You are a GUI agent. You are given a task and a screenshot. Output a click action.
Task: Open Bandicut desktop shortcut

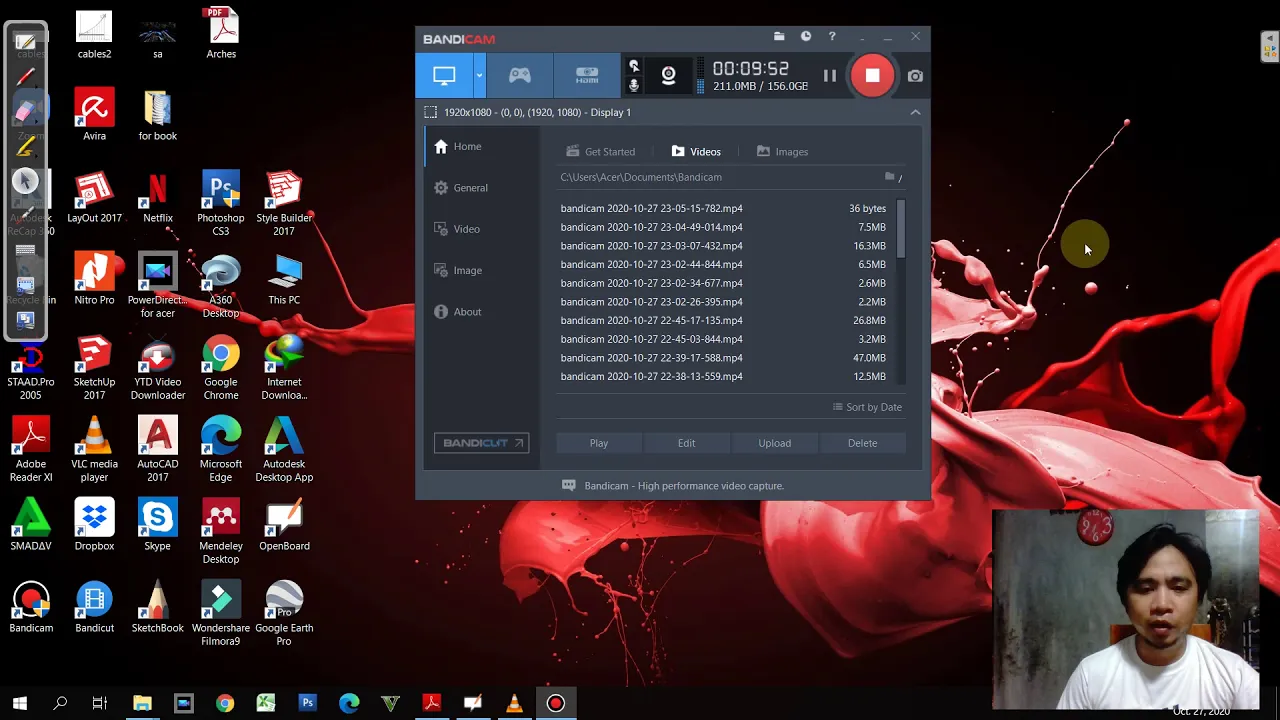(x=94, y=608)
